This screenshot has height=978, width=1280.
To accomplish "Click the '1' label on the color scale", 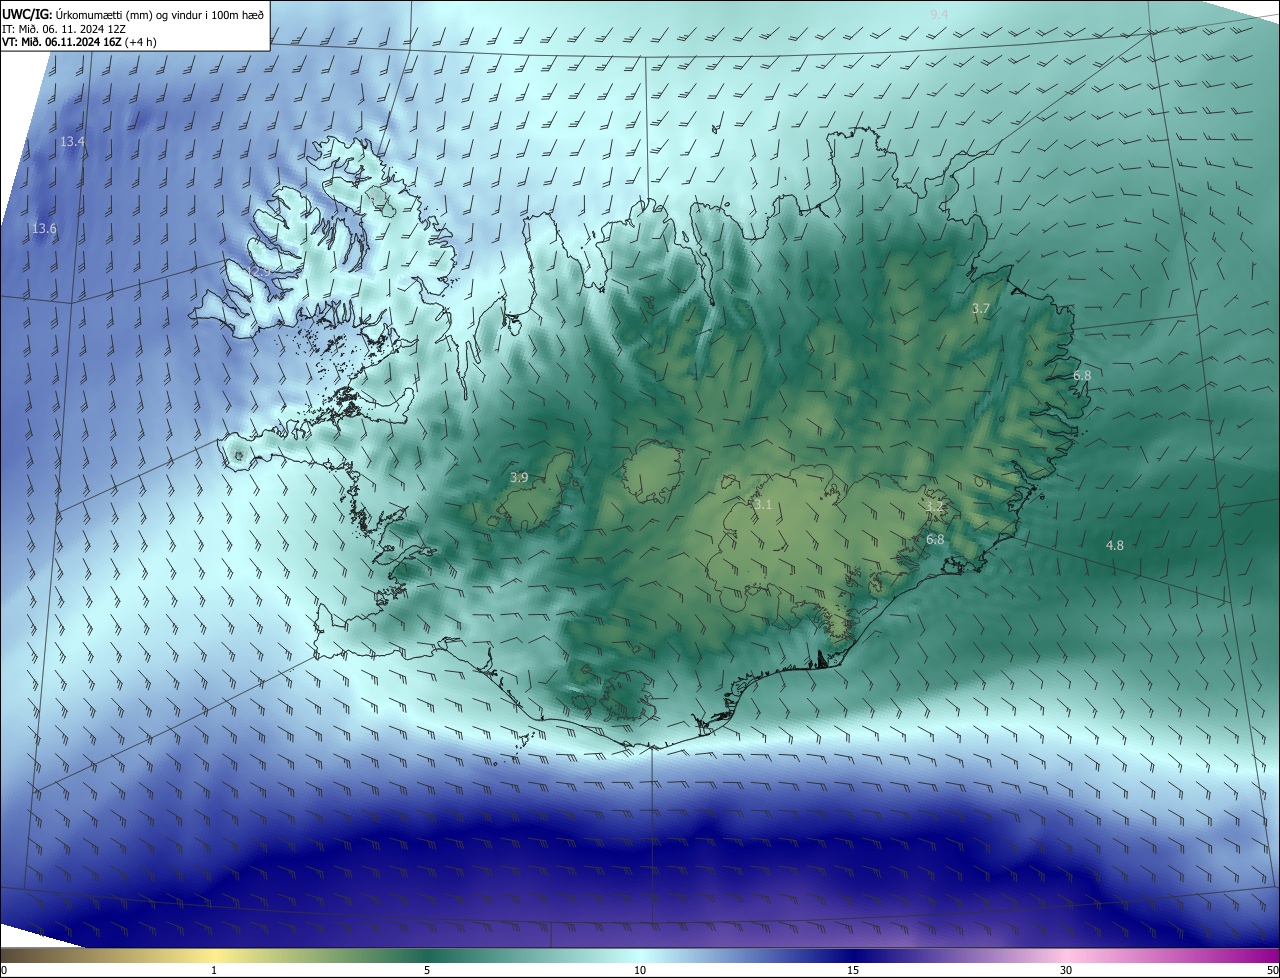I will coord(214,970).
